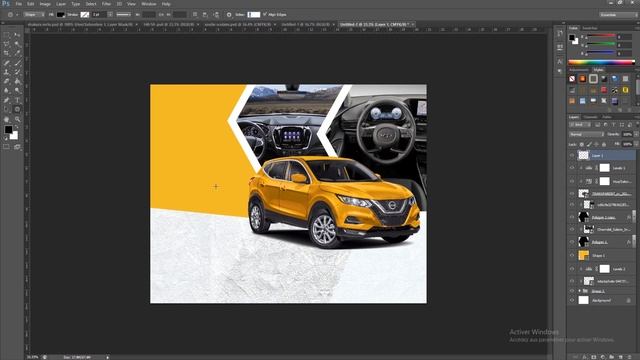The width and height of the screenshot is (640, 360).
Task: Open the Window menu
Action: (x=149, y=4)
